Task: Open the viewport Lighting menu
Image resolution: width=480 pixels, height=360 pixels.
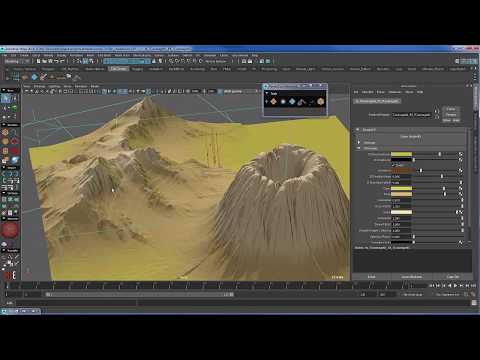Action: tap(54, 86)
